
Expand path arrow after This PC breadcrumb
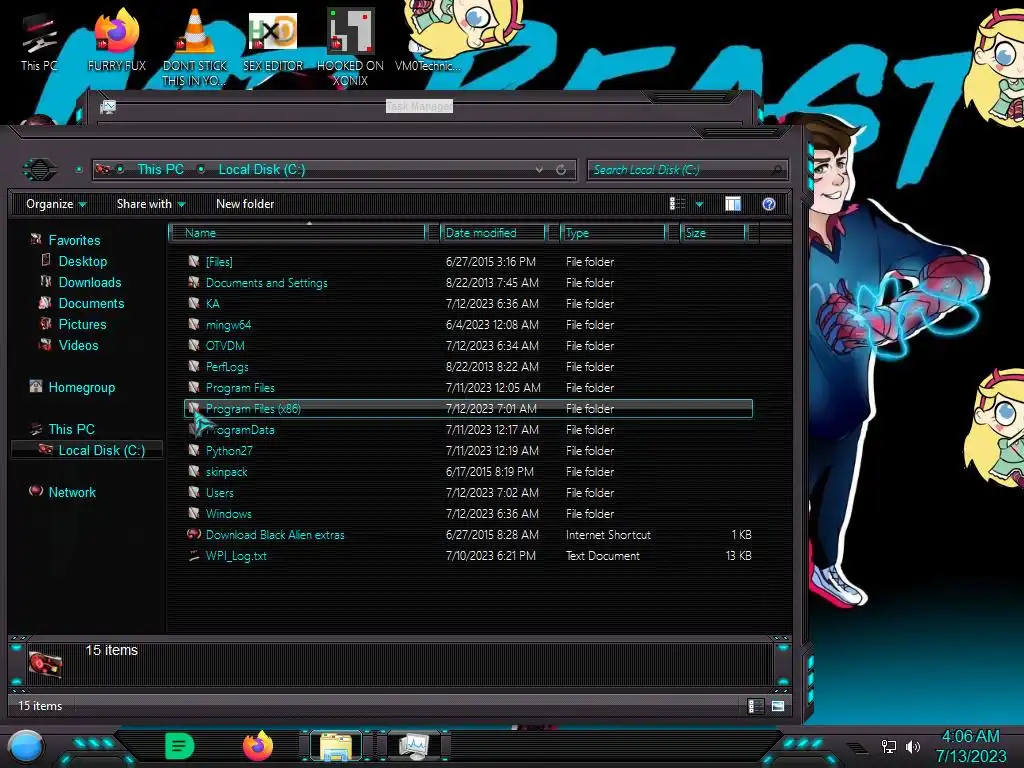[201, 170]
